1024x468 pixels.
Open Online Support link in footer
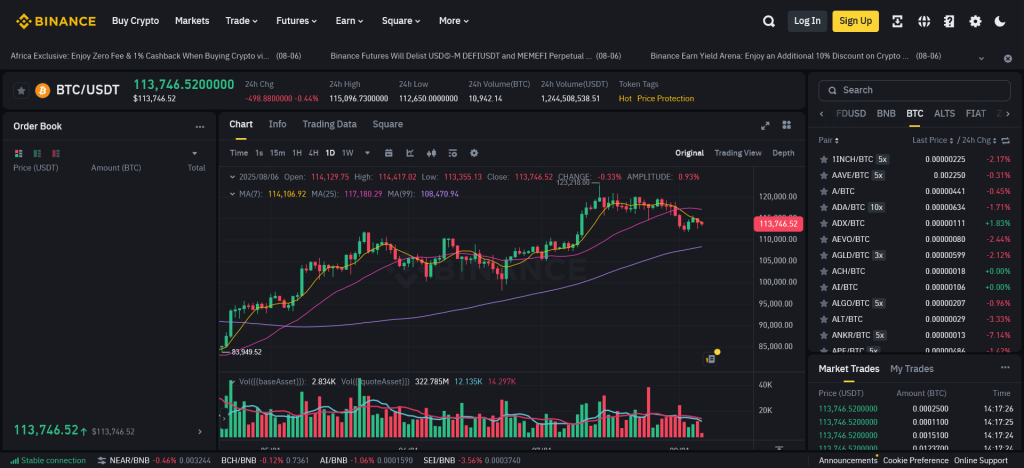[x=980, y=460]
